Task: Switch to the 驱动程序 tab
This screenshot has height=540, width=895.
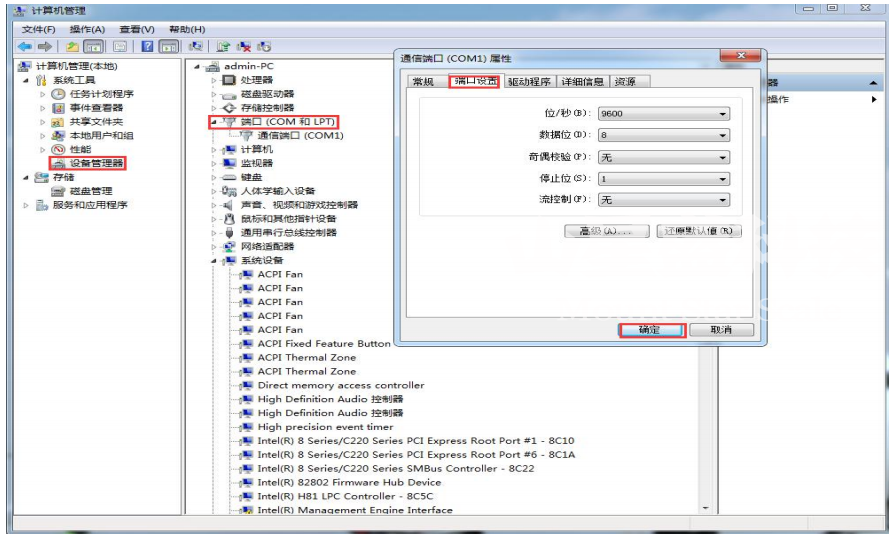Action: (528, 82)
